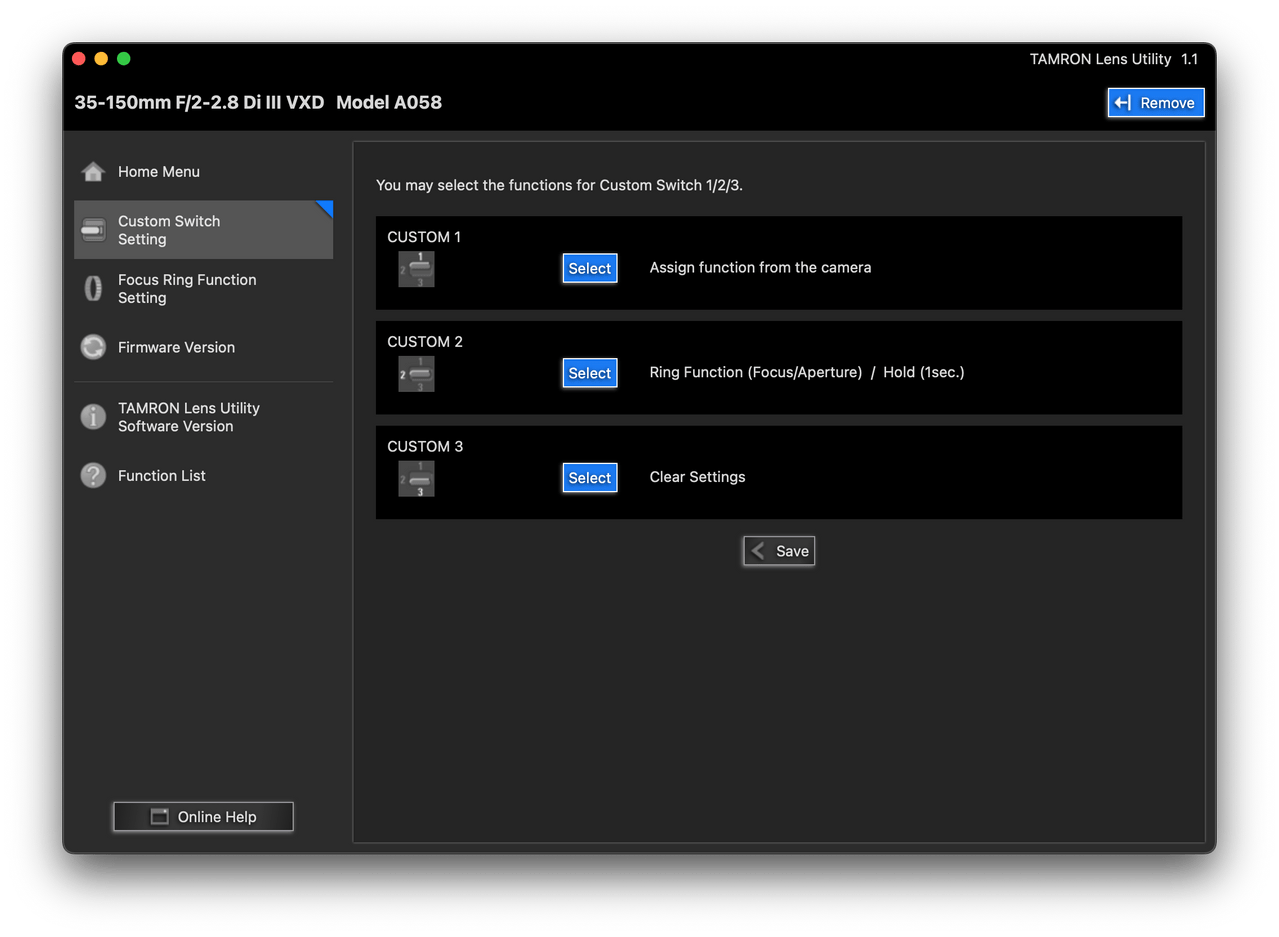This screenshot has width=1279, height=937.
Task: Click the lens name 35-150mm F/2-2.8 Di III VXD
Action: coord(200,102)
